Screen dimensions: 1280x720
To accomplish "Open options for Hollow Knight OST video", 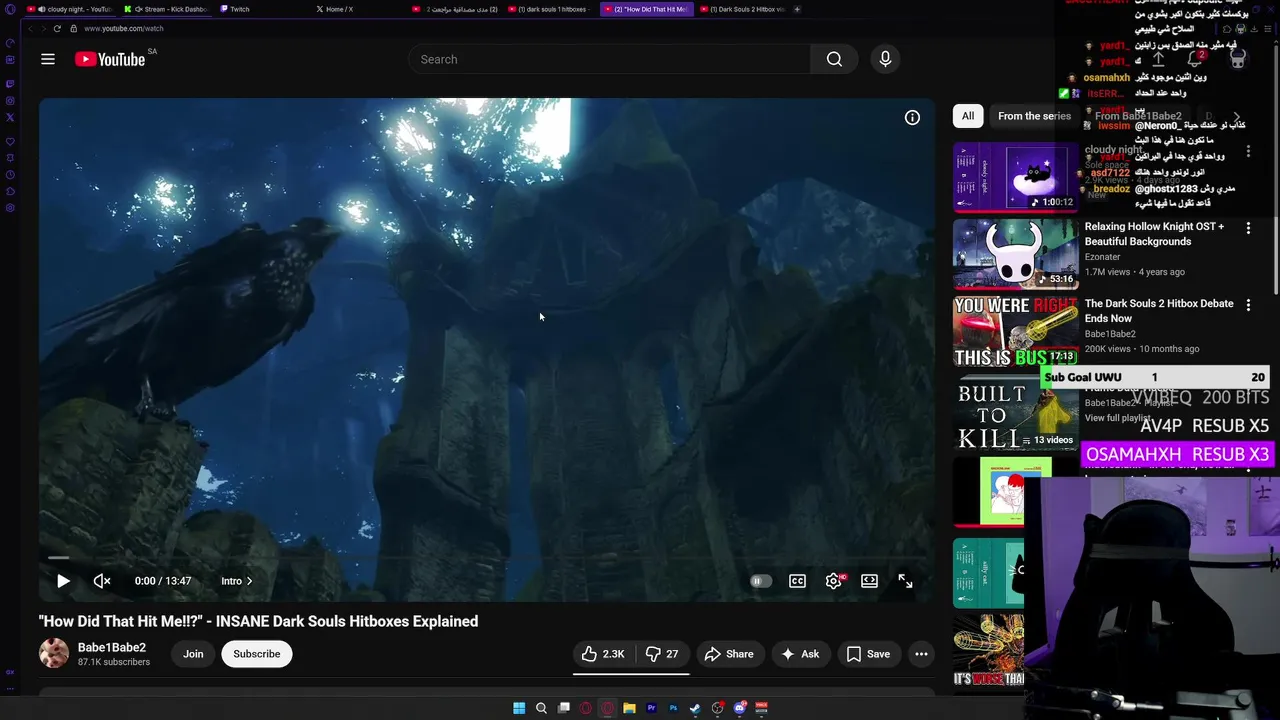I will click(x=1248, y=228).
